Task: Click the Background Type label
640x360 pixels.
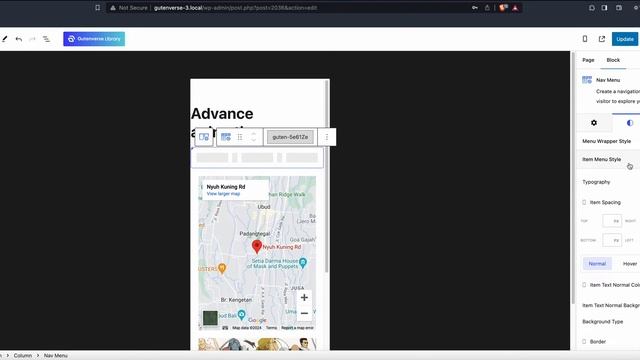Action: [602, 322]
